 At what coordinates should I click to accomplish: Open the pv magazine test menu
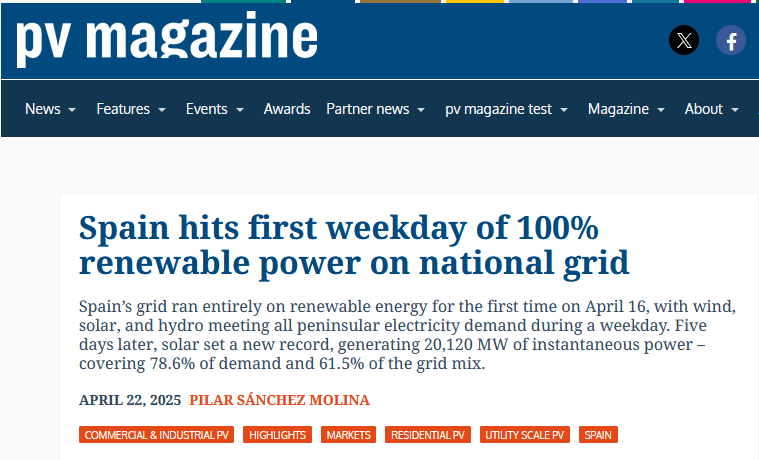coord(506,109)
